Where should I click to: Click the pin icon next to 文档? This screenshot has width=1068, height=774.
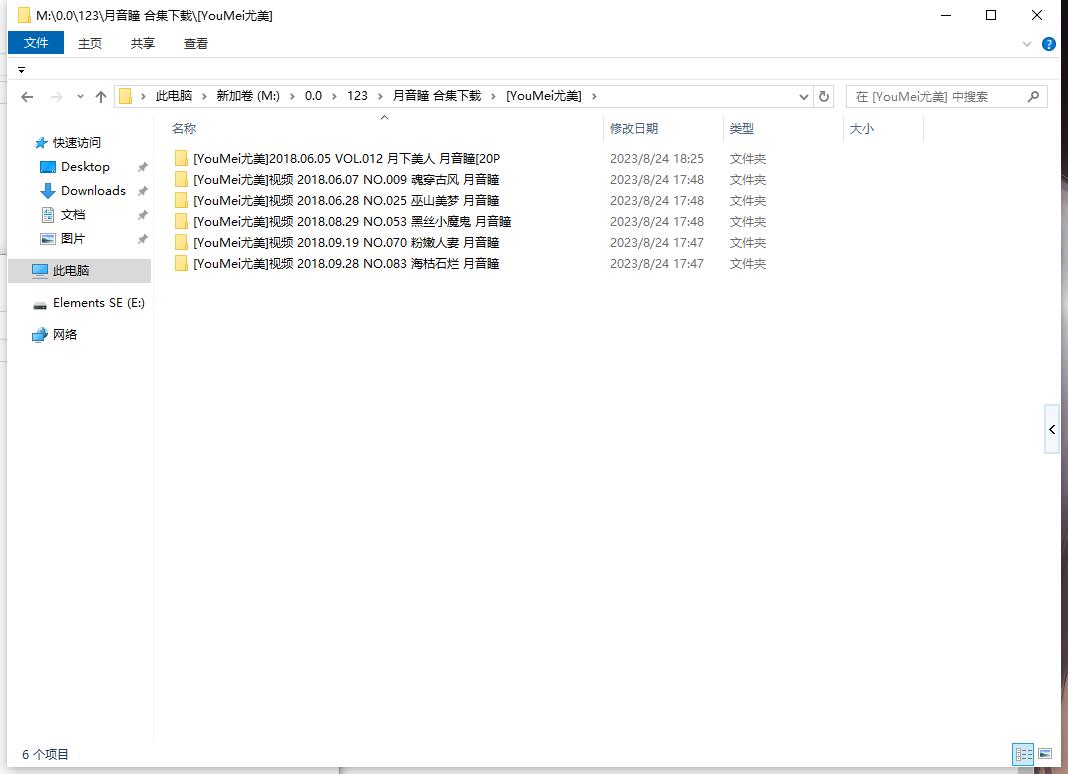click(142, 215)
